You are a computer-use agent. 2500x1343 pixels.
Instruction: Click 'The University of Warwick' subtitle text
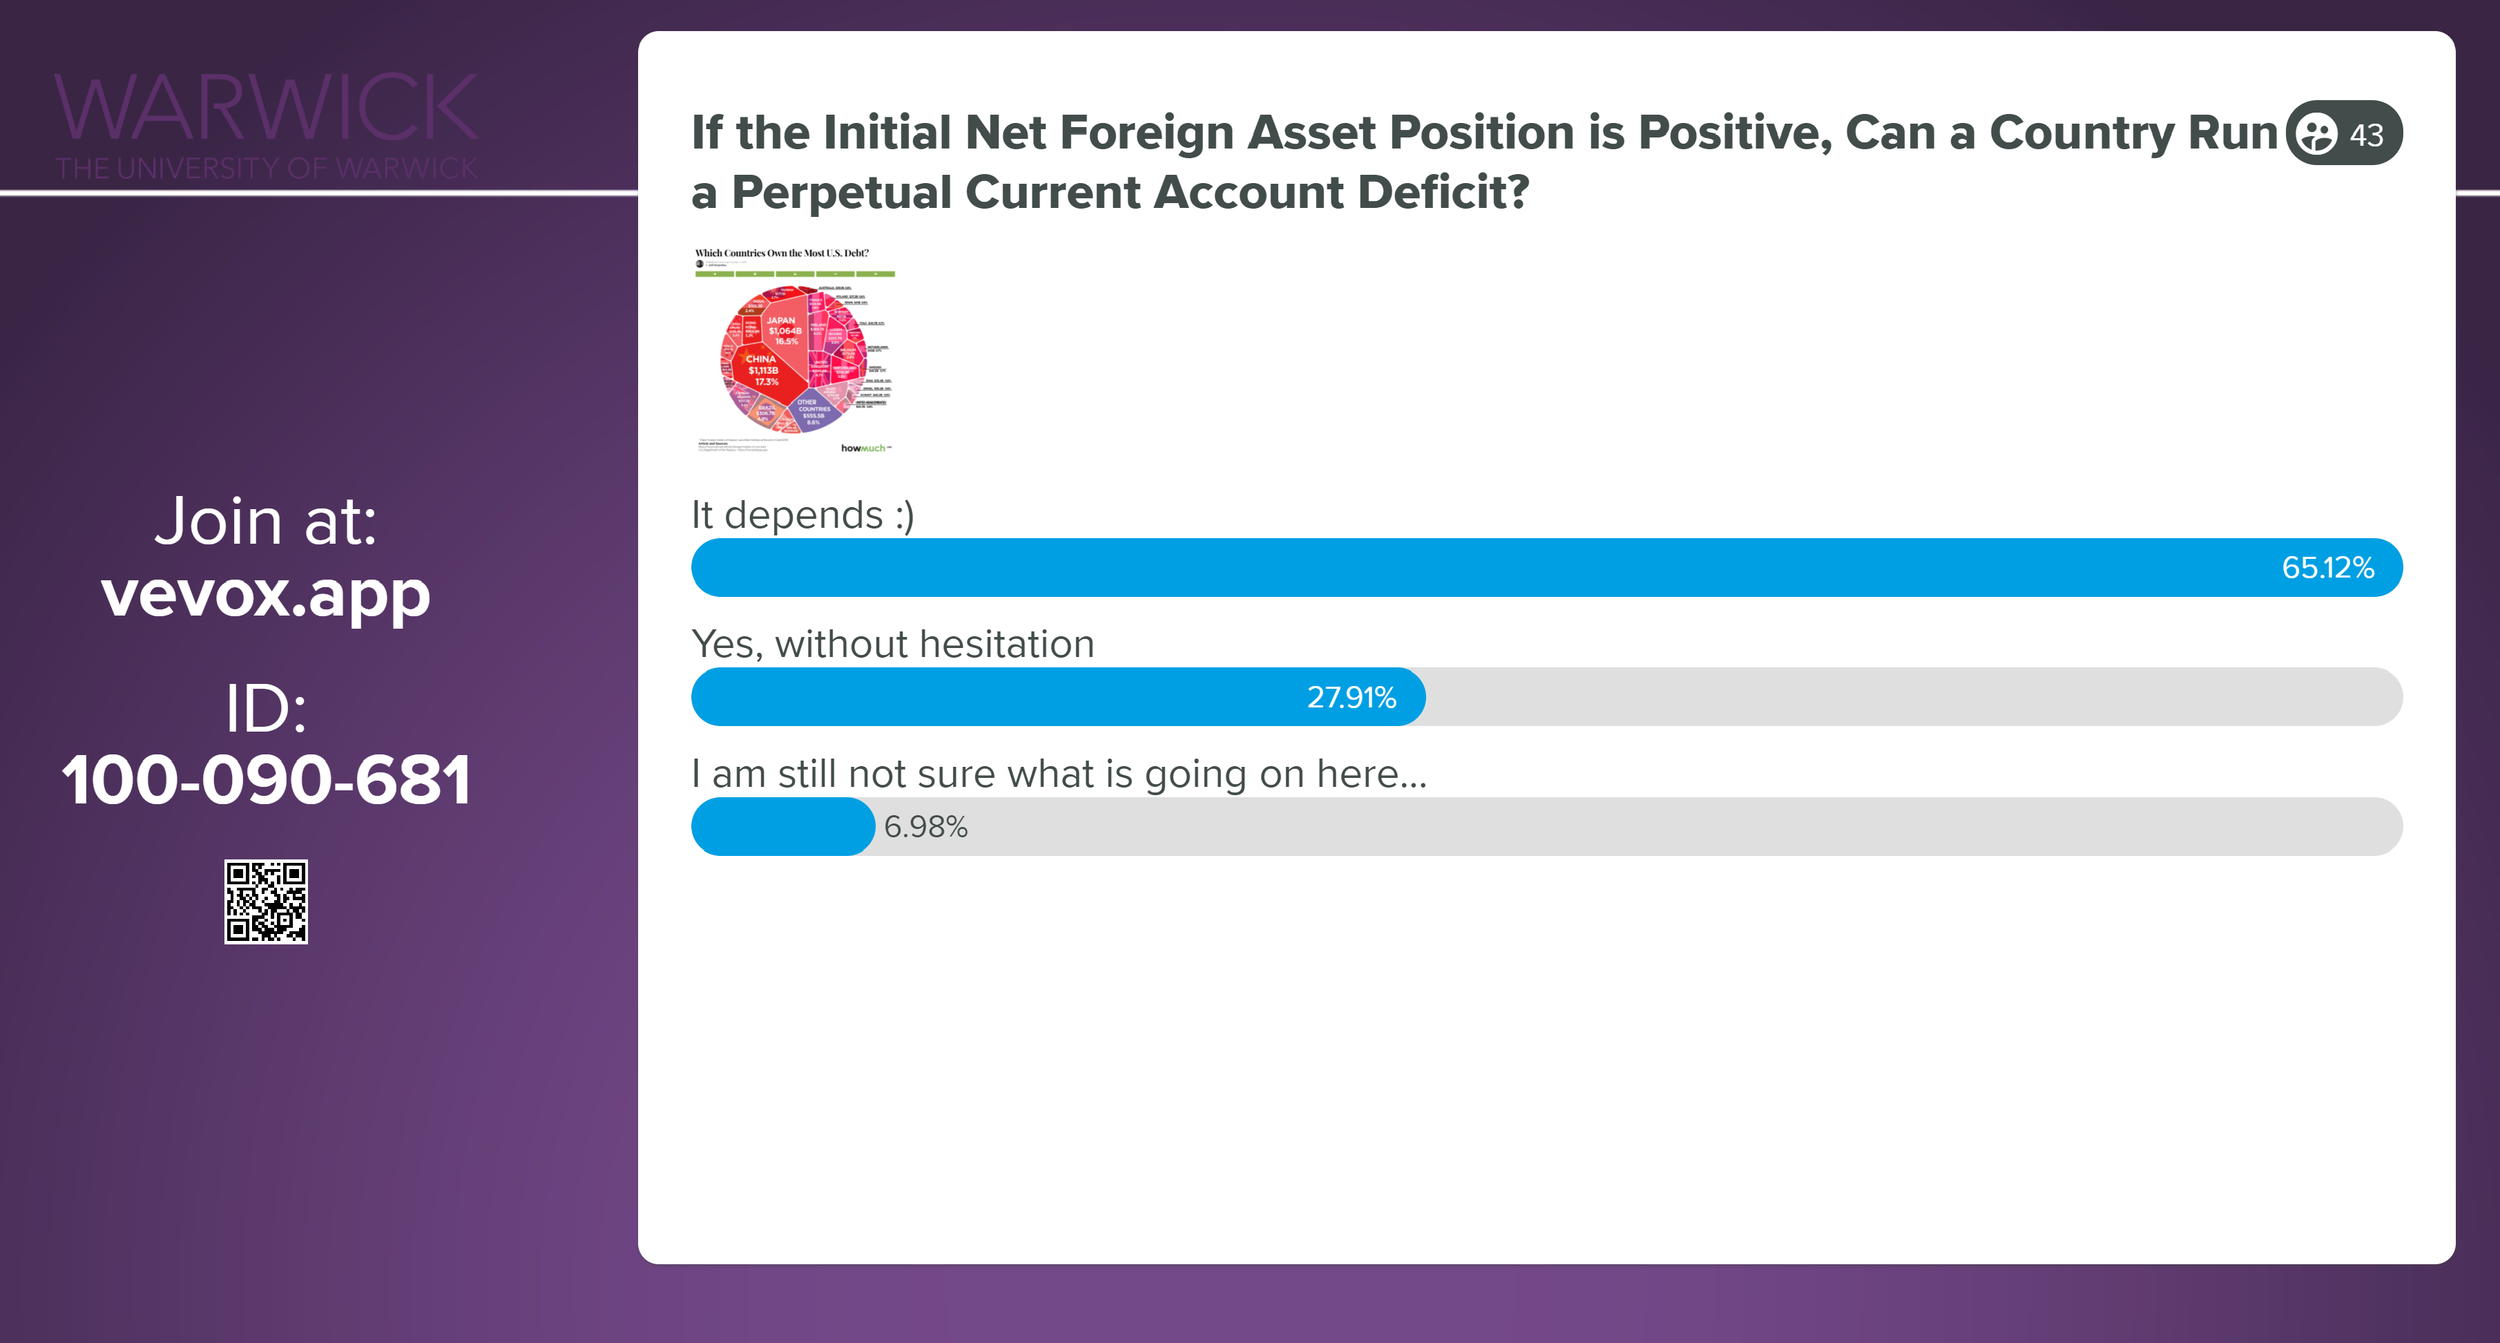click(x=266, y=168)
